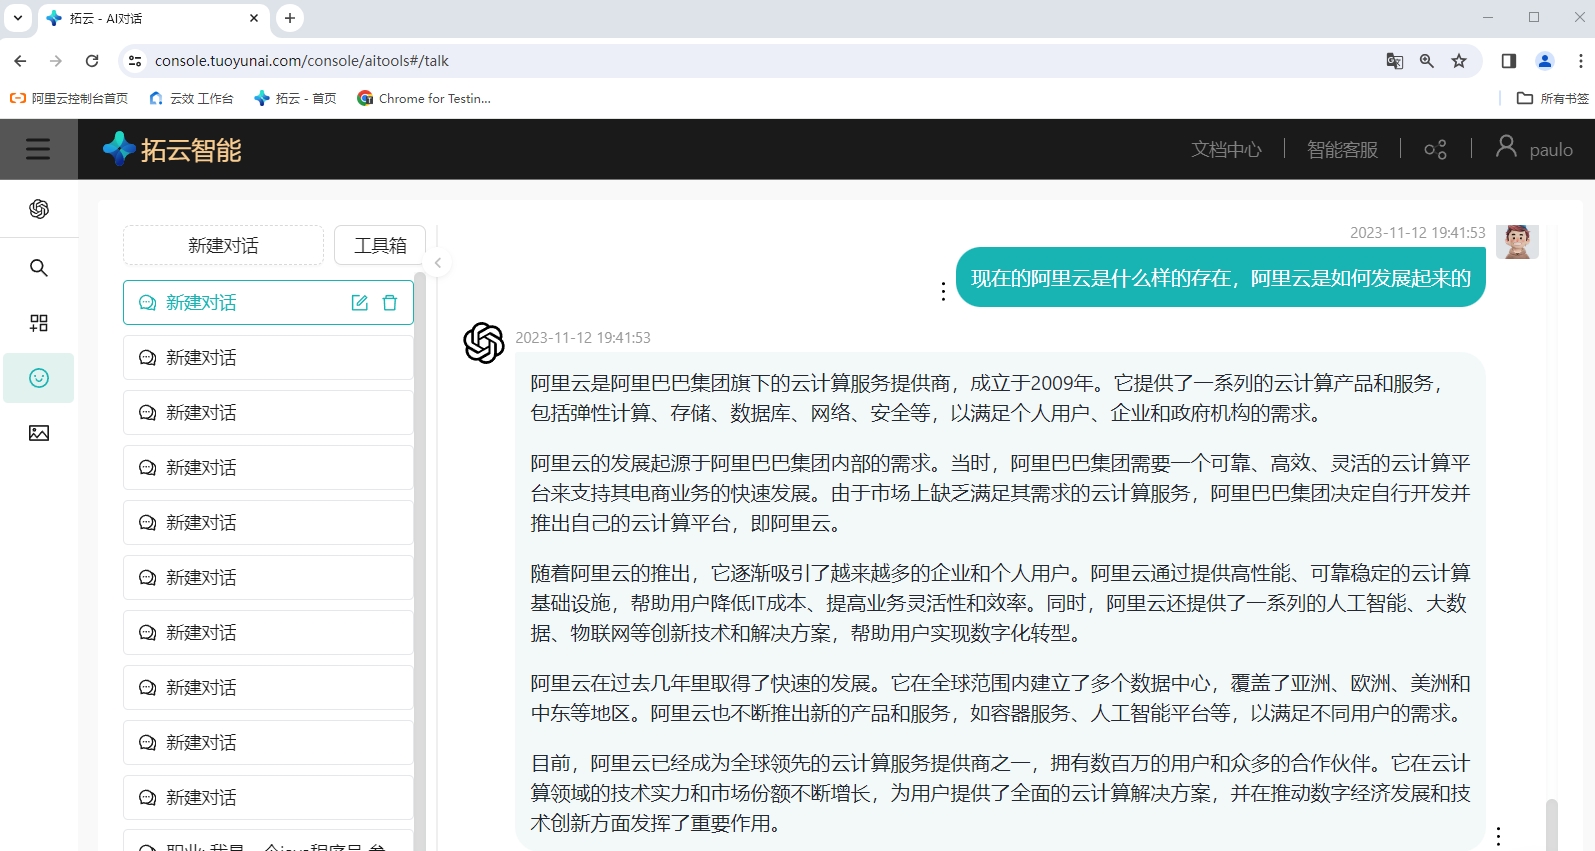Select the ninth 新建对话 conversation
1595x851 pixels.
tap(268, 742)
